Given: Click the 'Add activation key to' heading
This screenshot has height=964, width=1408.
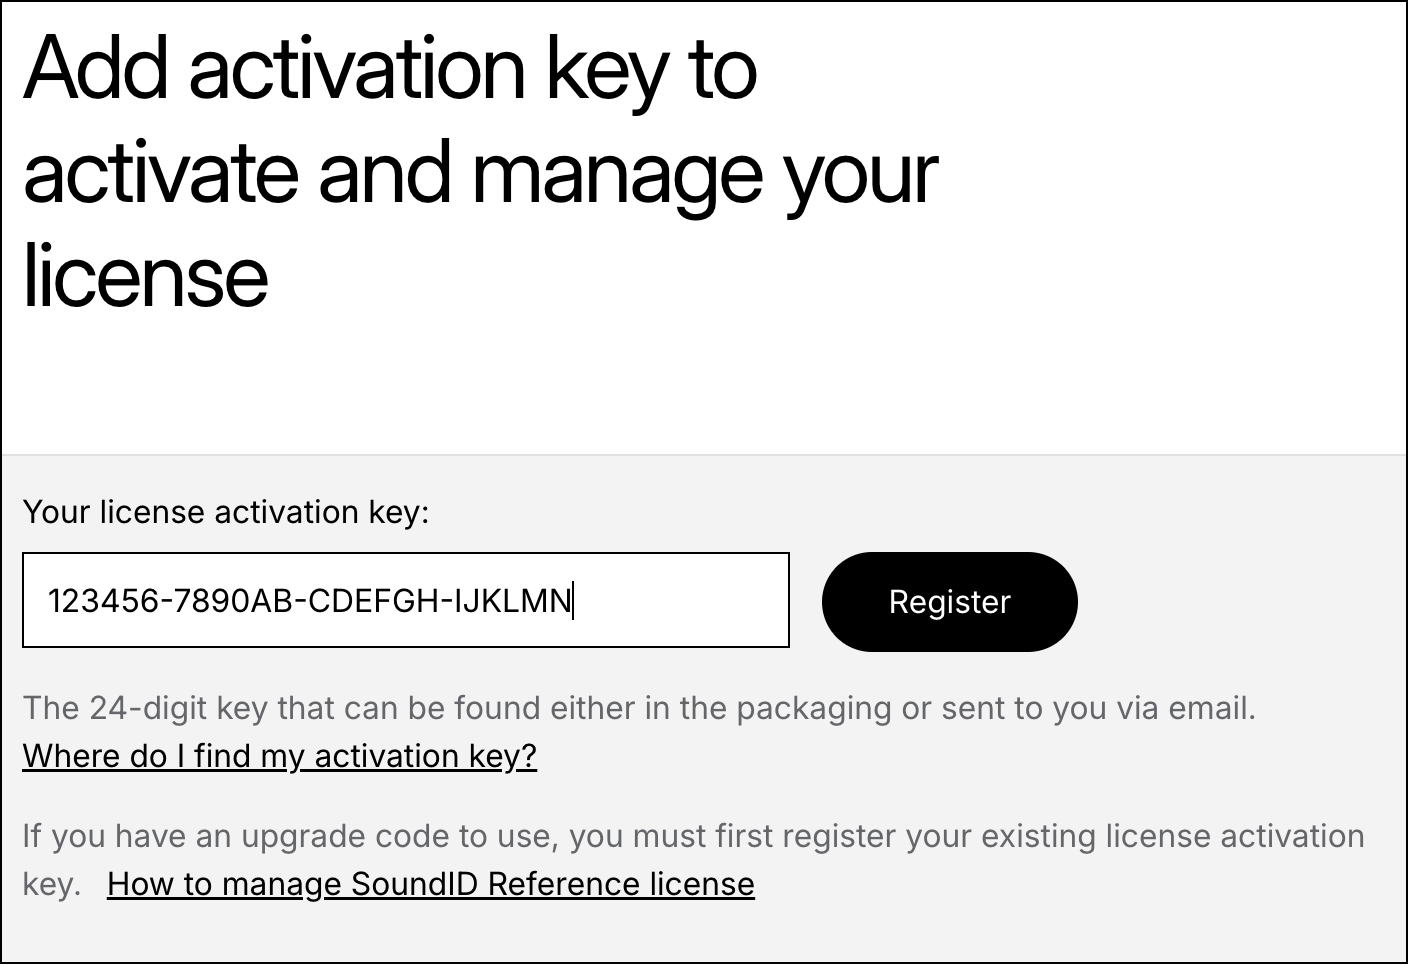Looking at the screenshot, I should click(390, 70).
